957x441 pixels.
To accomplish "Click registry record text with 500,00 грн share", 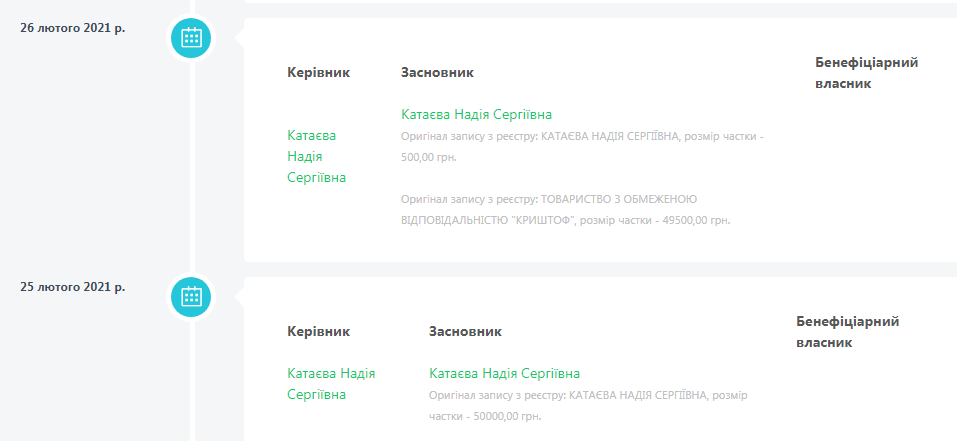I will pyautogui.click(x=581, y=145).
